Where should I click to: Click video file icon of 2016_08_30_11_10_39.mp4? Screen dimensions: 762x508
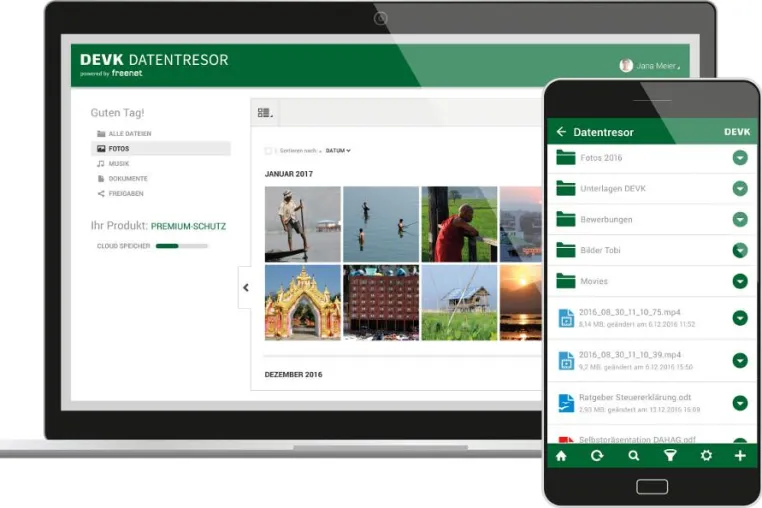(x=566, y=361)
